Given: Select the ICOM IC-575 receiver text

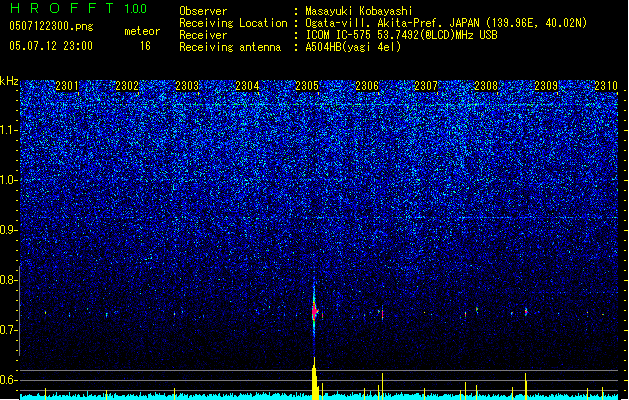Looking at the screenshot, I should 401,35.
